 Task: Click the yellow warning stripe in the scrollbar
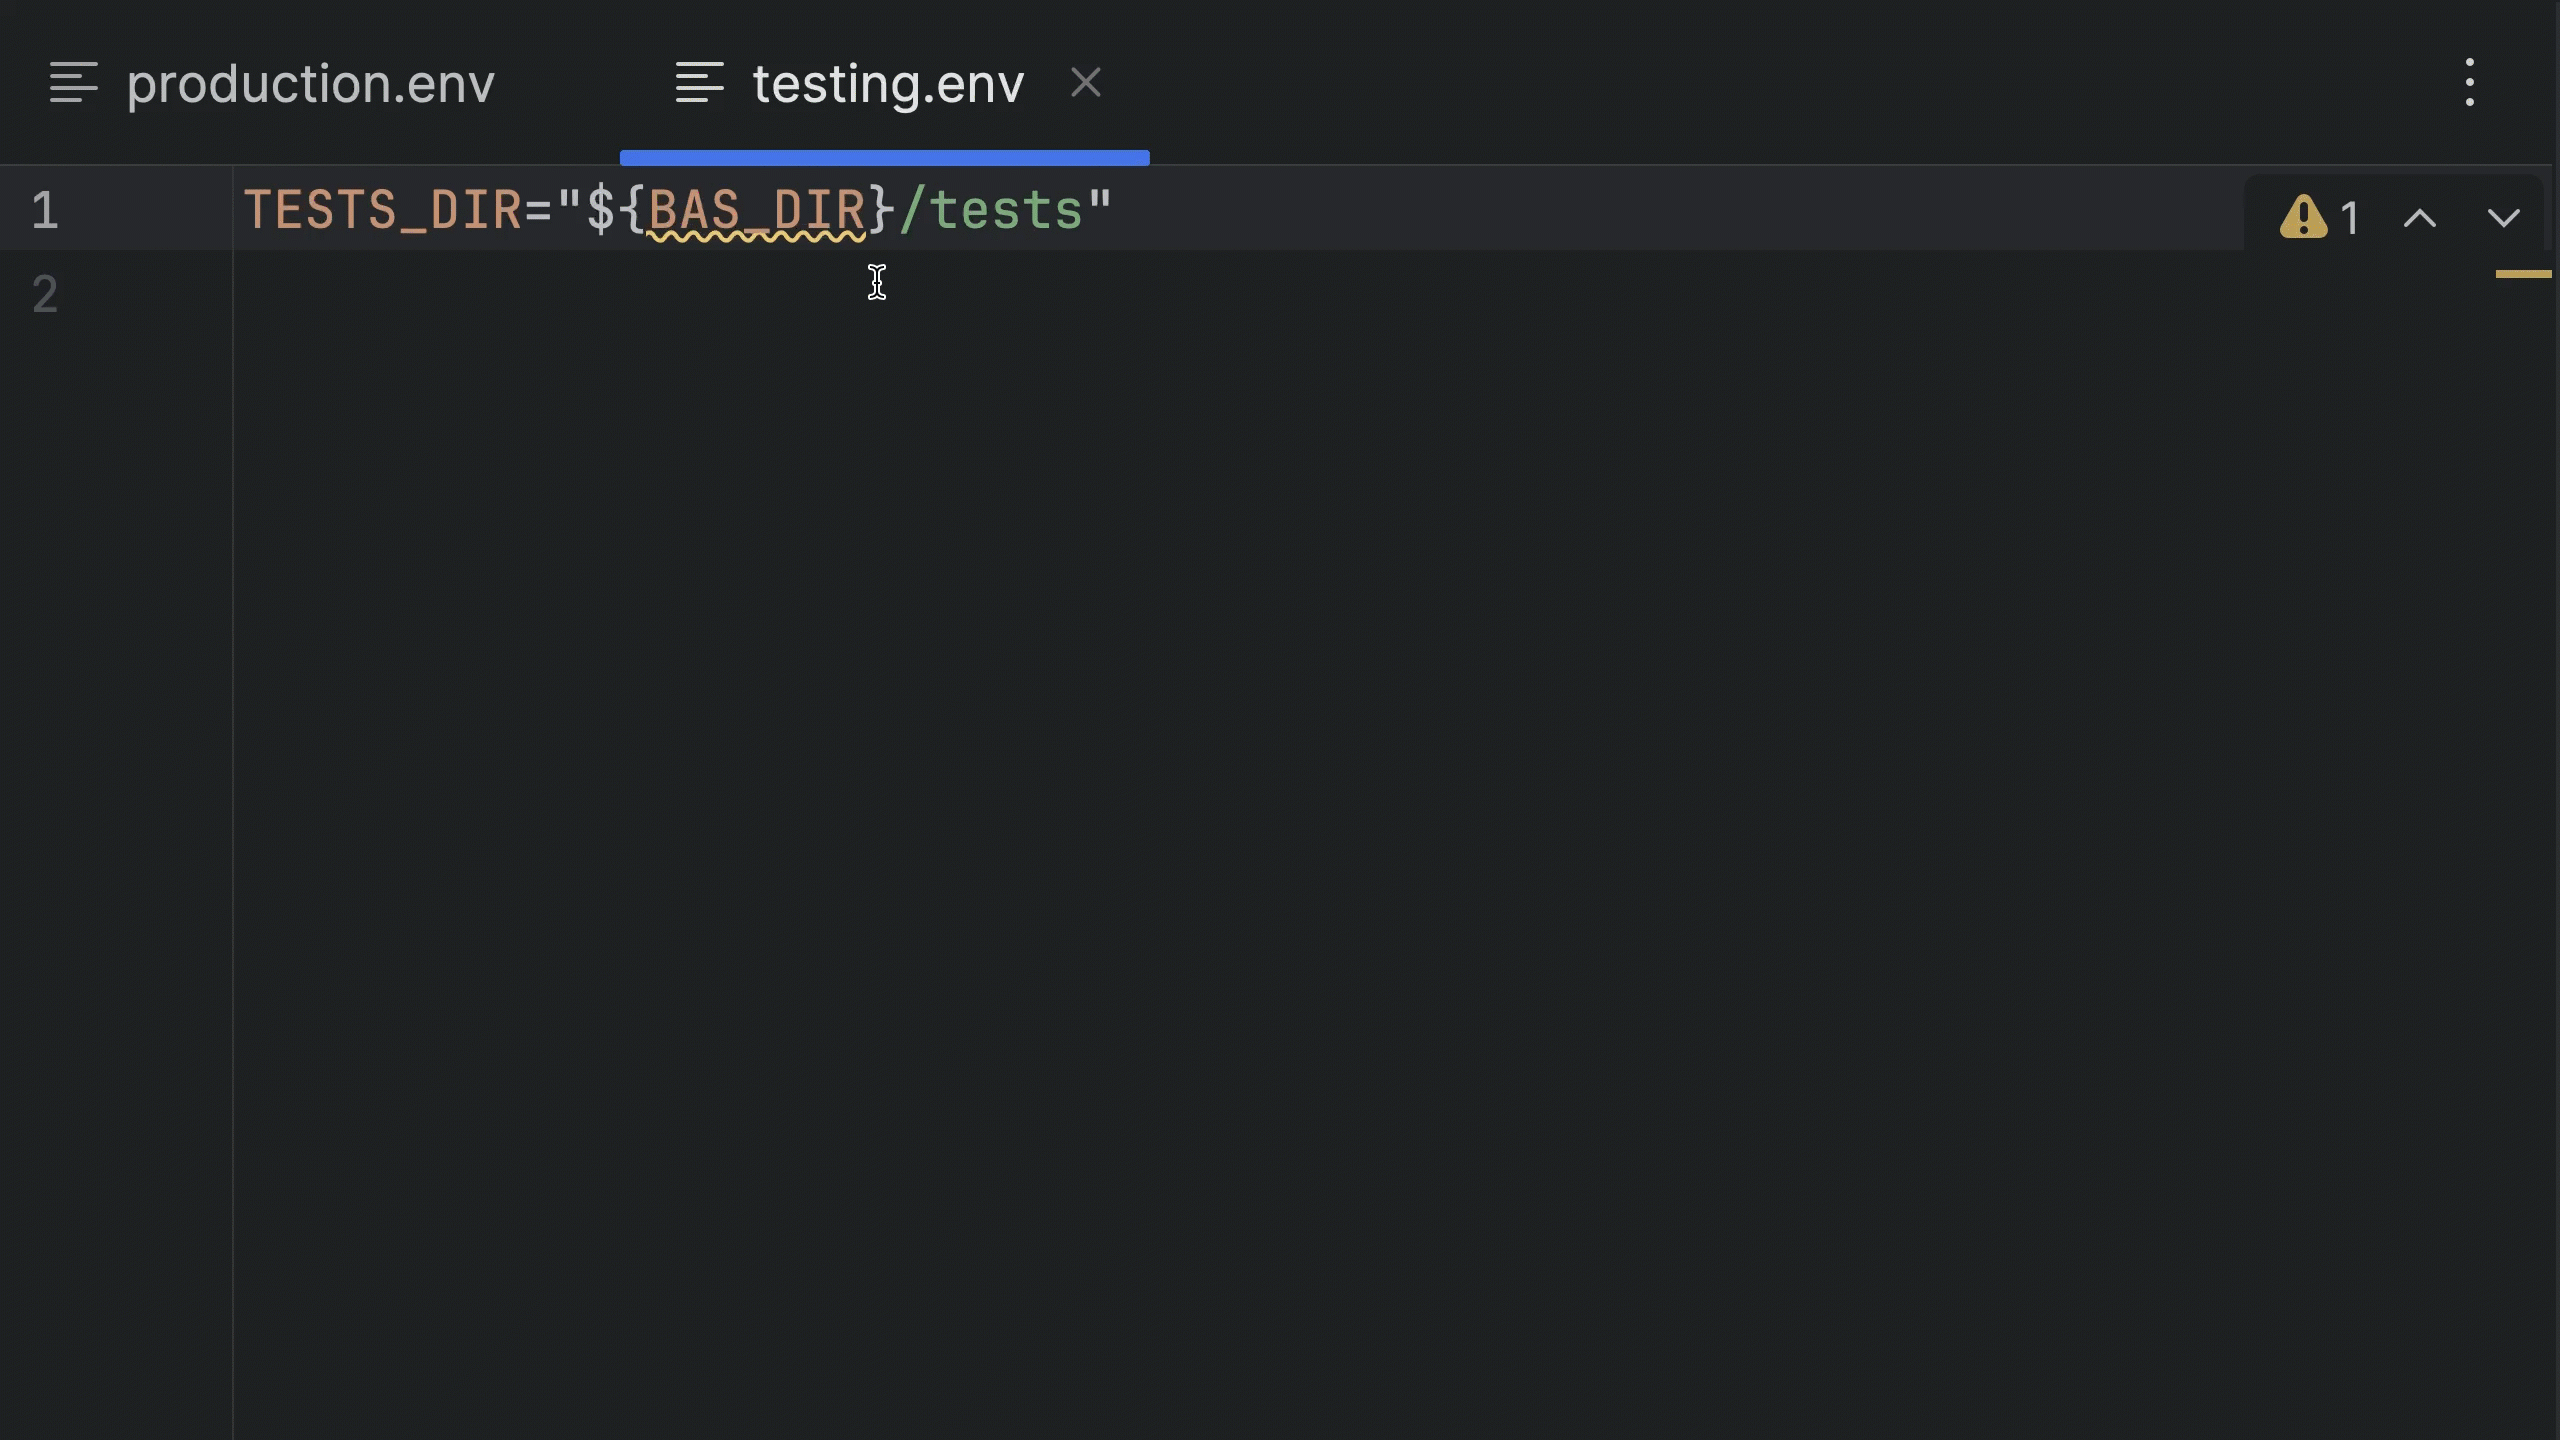click(2524, 274)
